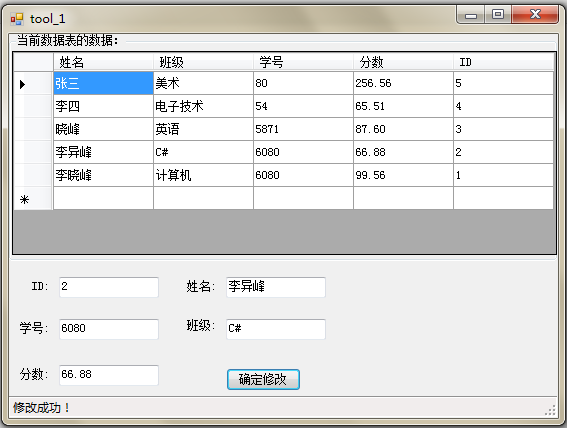Minimize the tool_1 window

470,15
